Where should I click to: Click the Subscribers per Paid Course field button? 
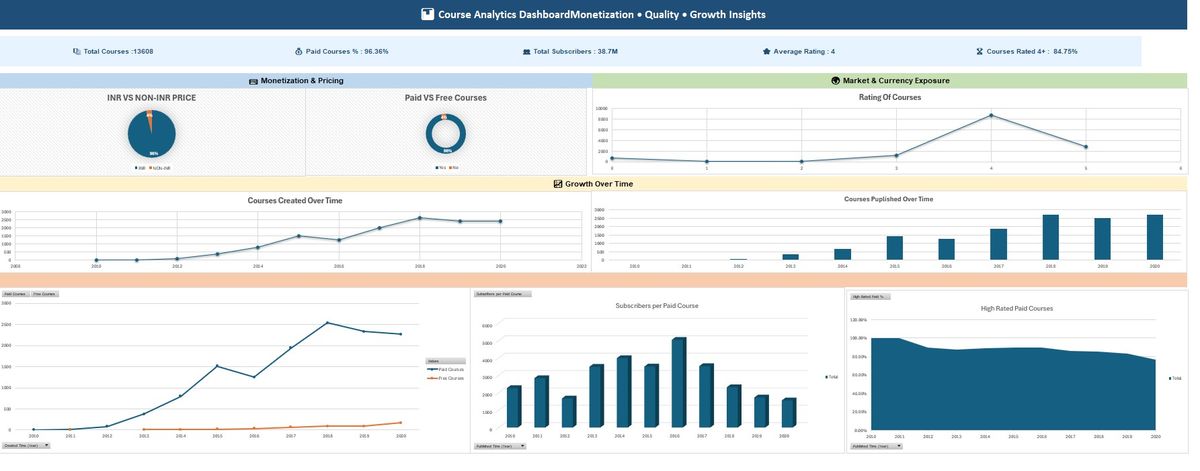coord(503,294)
